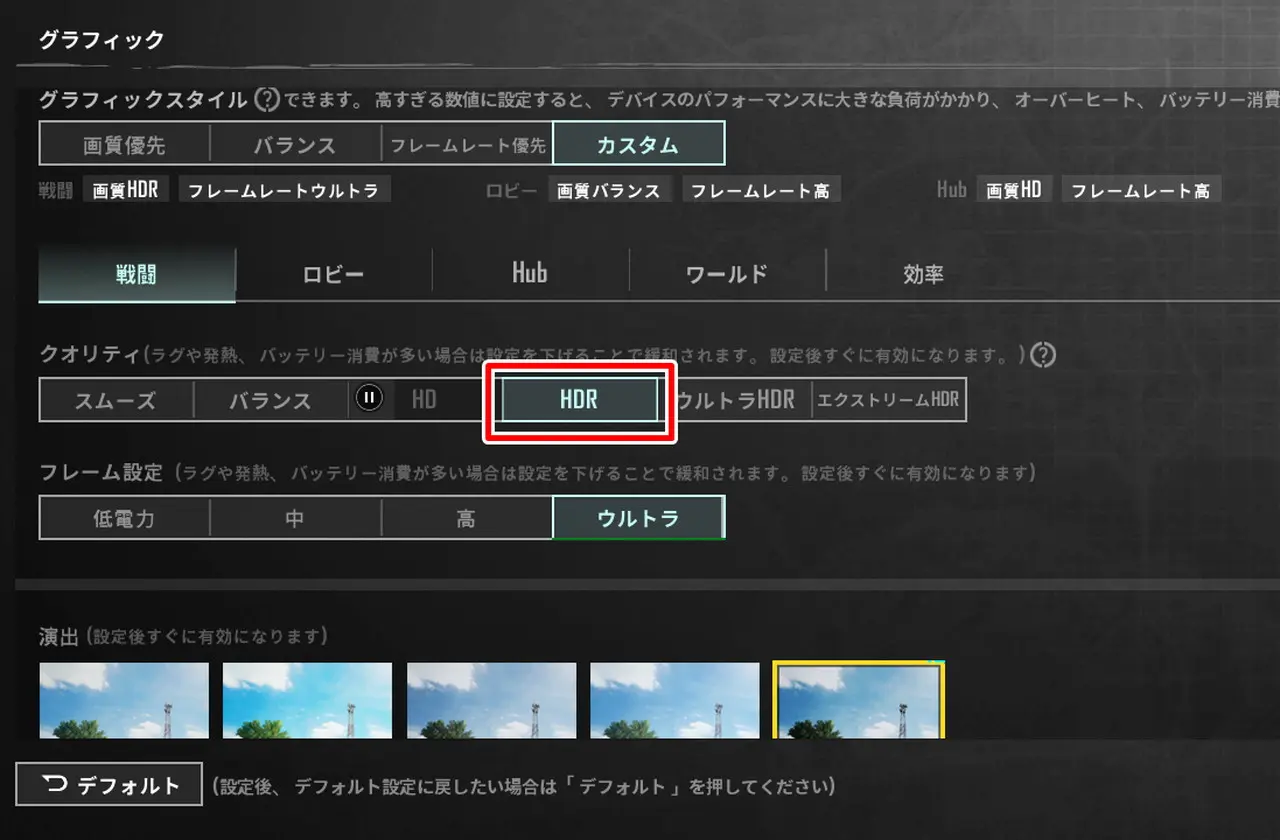Set frame setting to 高

pos(466,519)
